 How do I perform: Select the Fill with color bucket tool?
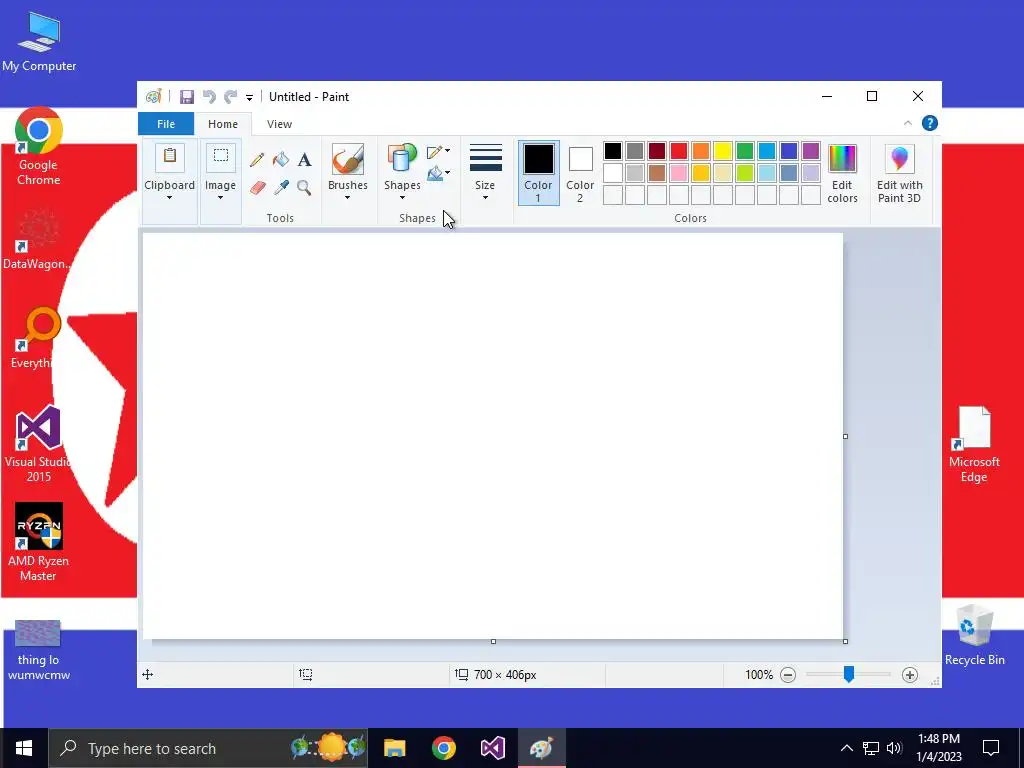pyautogui.click(x=281, y=159)
